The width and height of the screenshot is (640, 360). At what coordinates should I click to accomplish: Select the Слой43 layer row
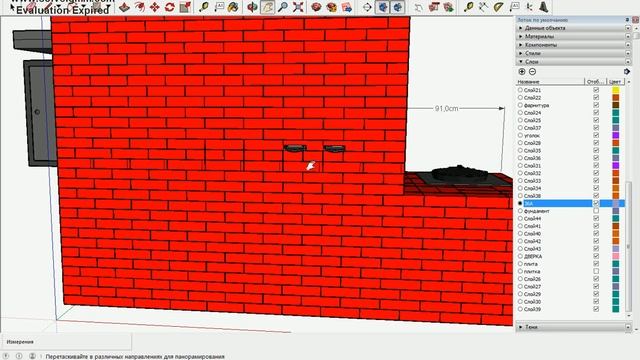[571, 249]
